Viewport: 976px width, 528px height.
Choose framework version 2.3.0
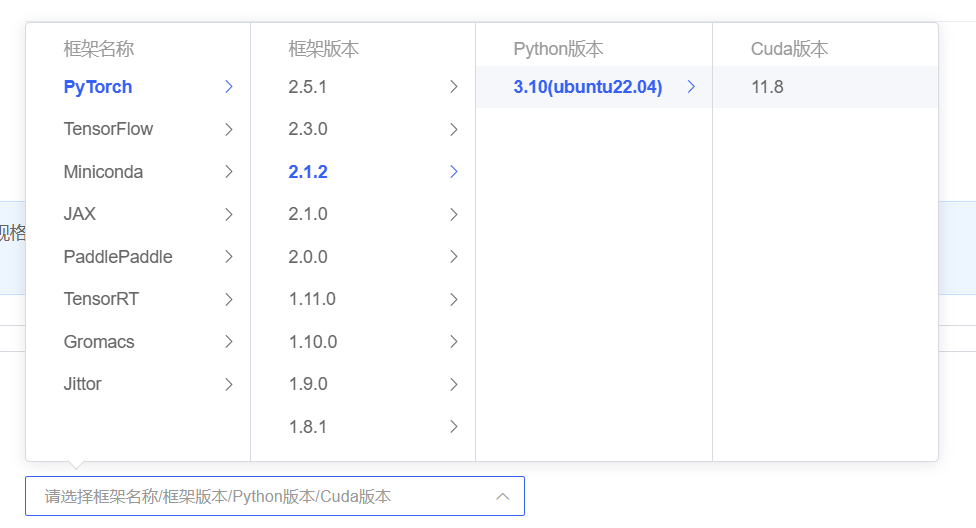pos(308,129)
